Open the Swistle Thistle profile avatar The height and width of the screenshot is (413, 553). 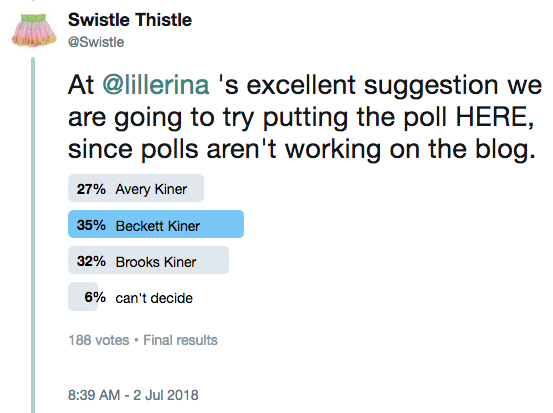34,30
